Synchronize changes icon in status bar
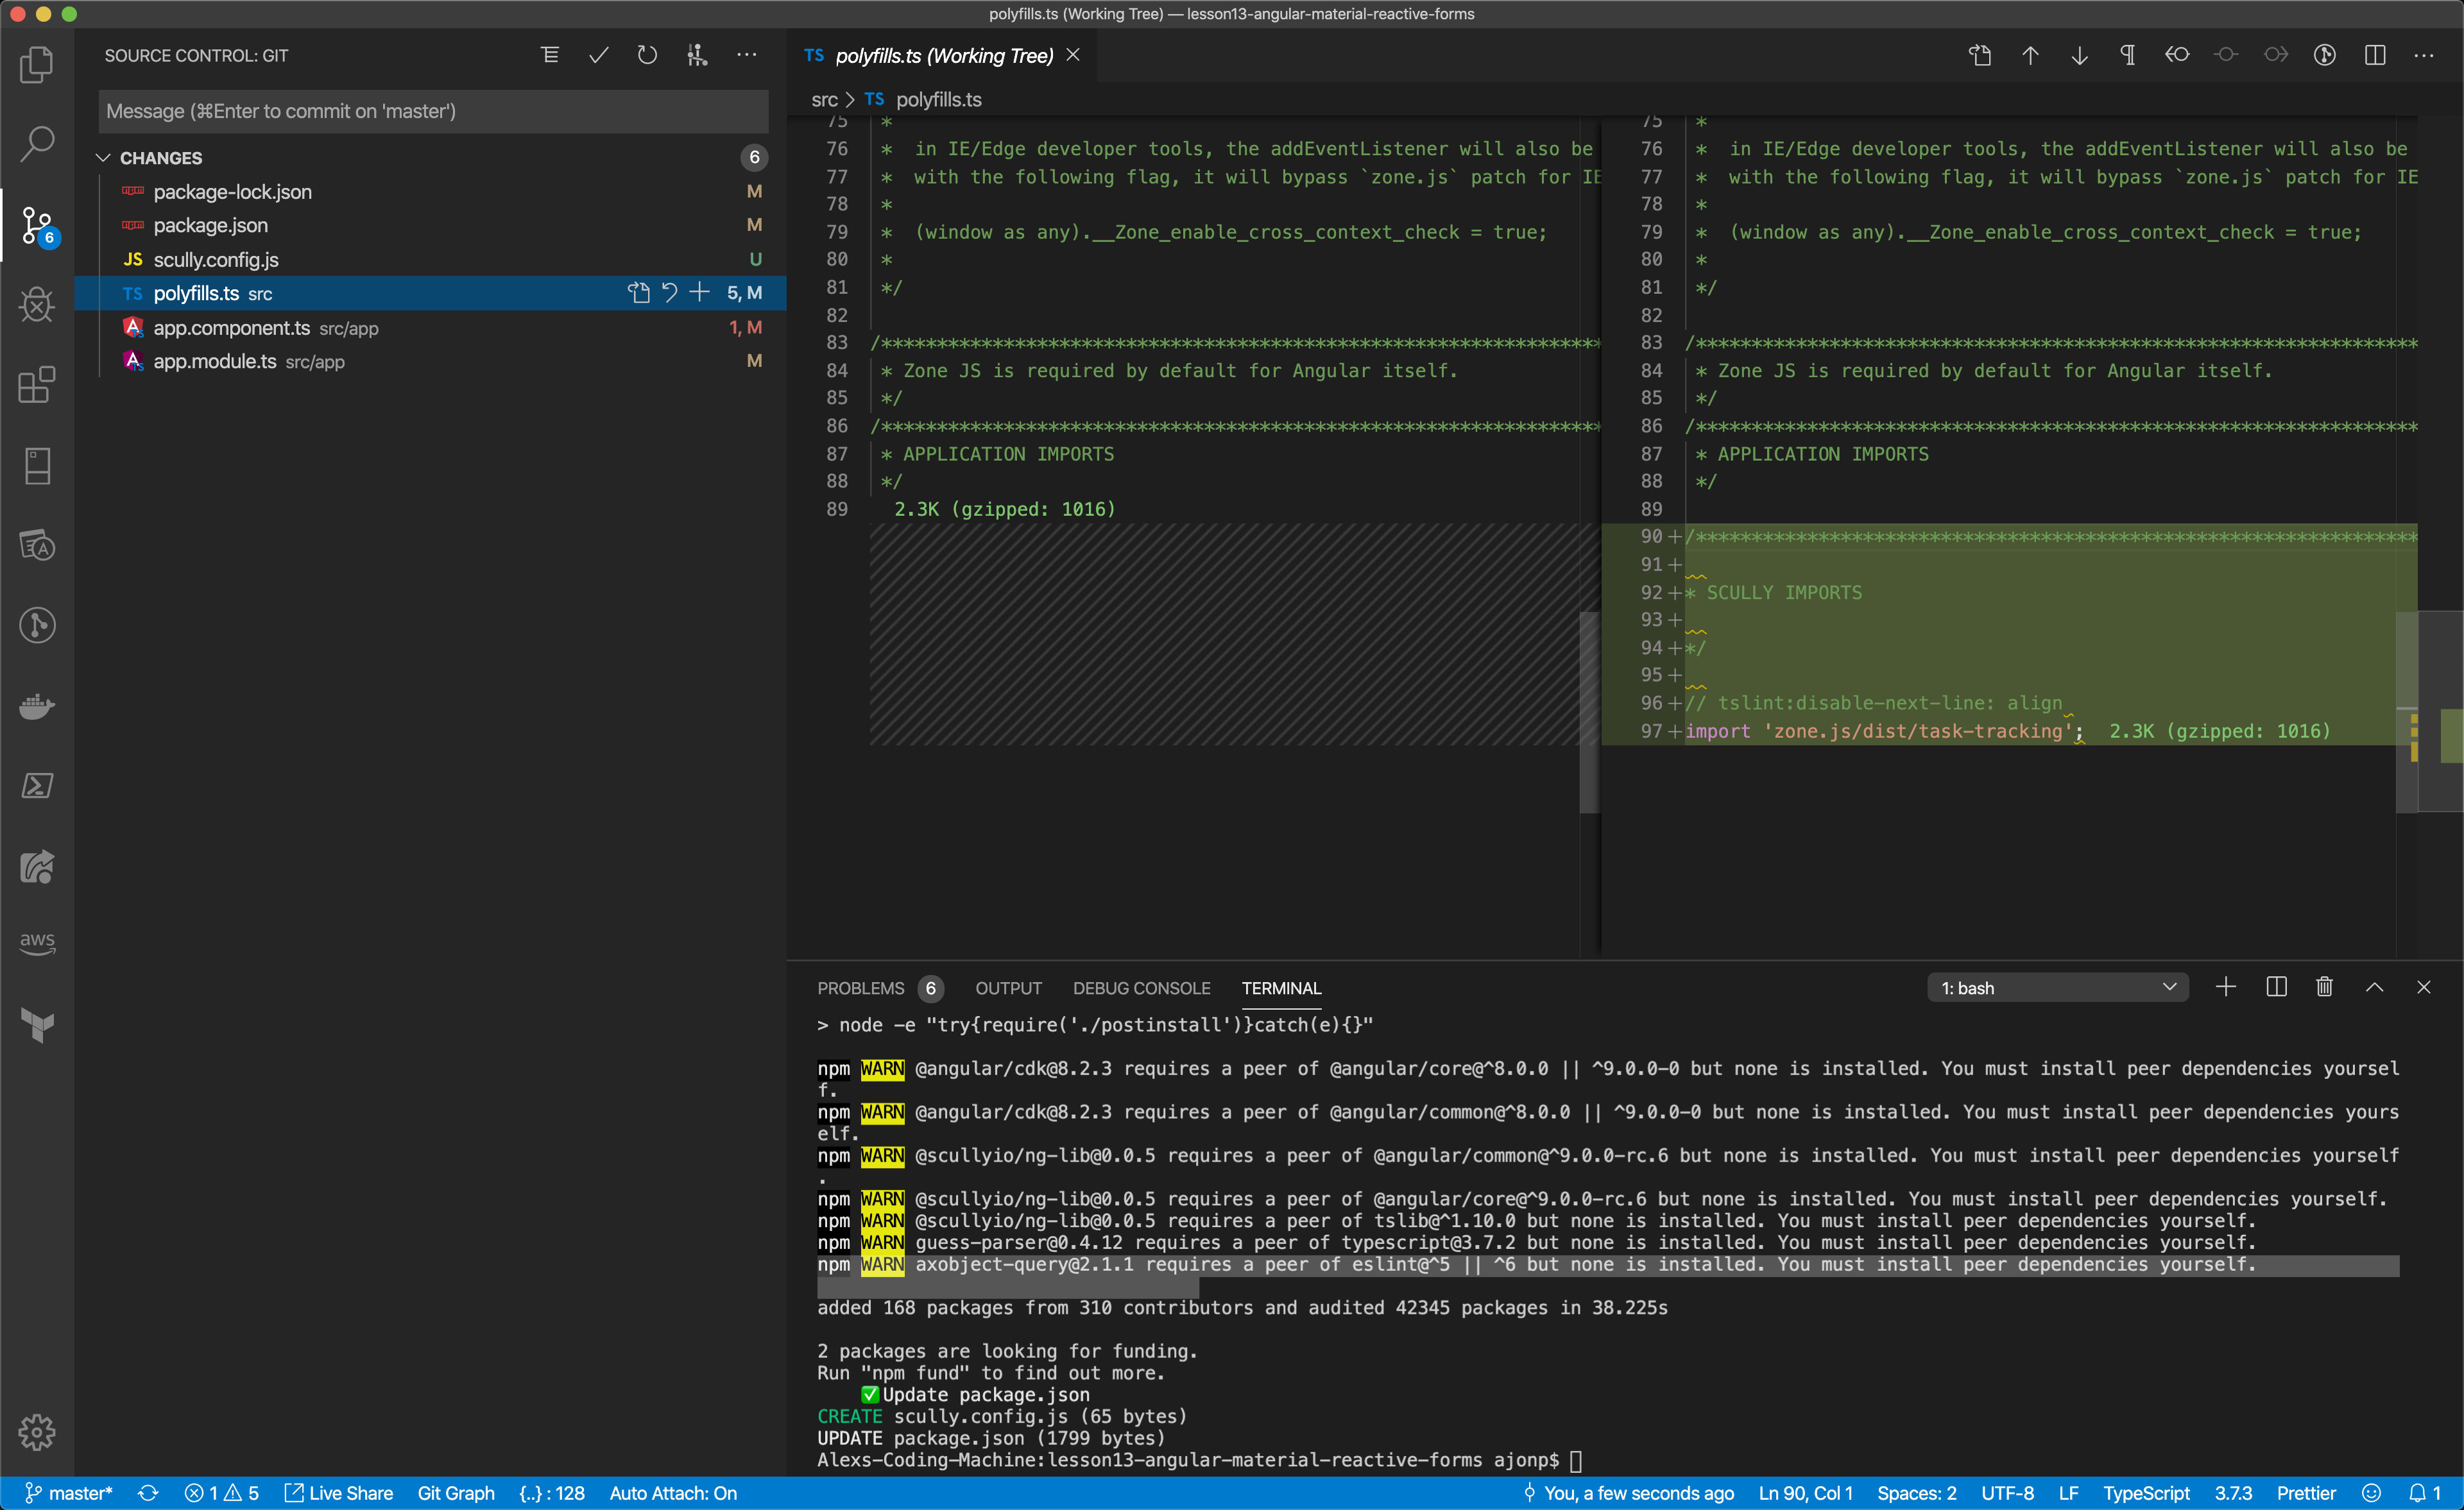The width and height of the screenshot is (2464, 1510). pyautogui.click(x=148, y=1493)
